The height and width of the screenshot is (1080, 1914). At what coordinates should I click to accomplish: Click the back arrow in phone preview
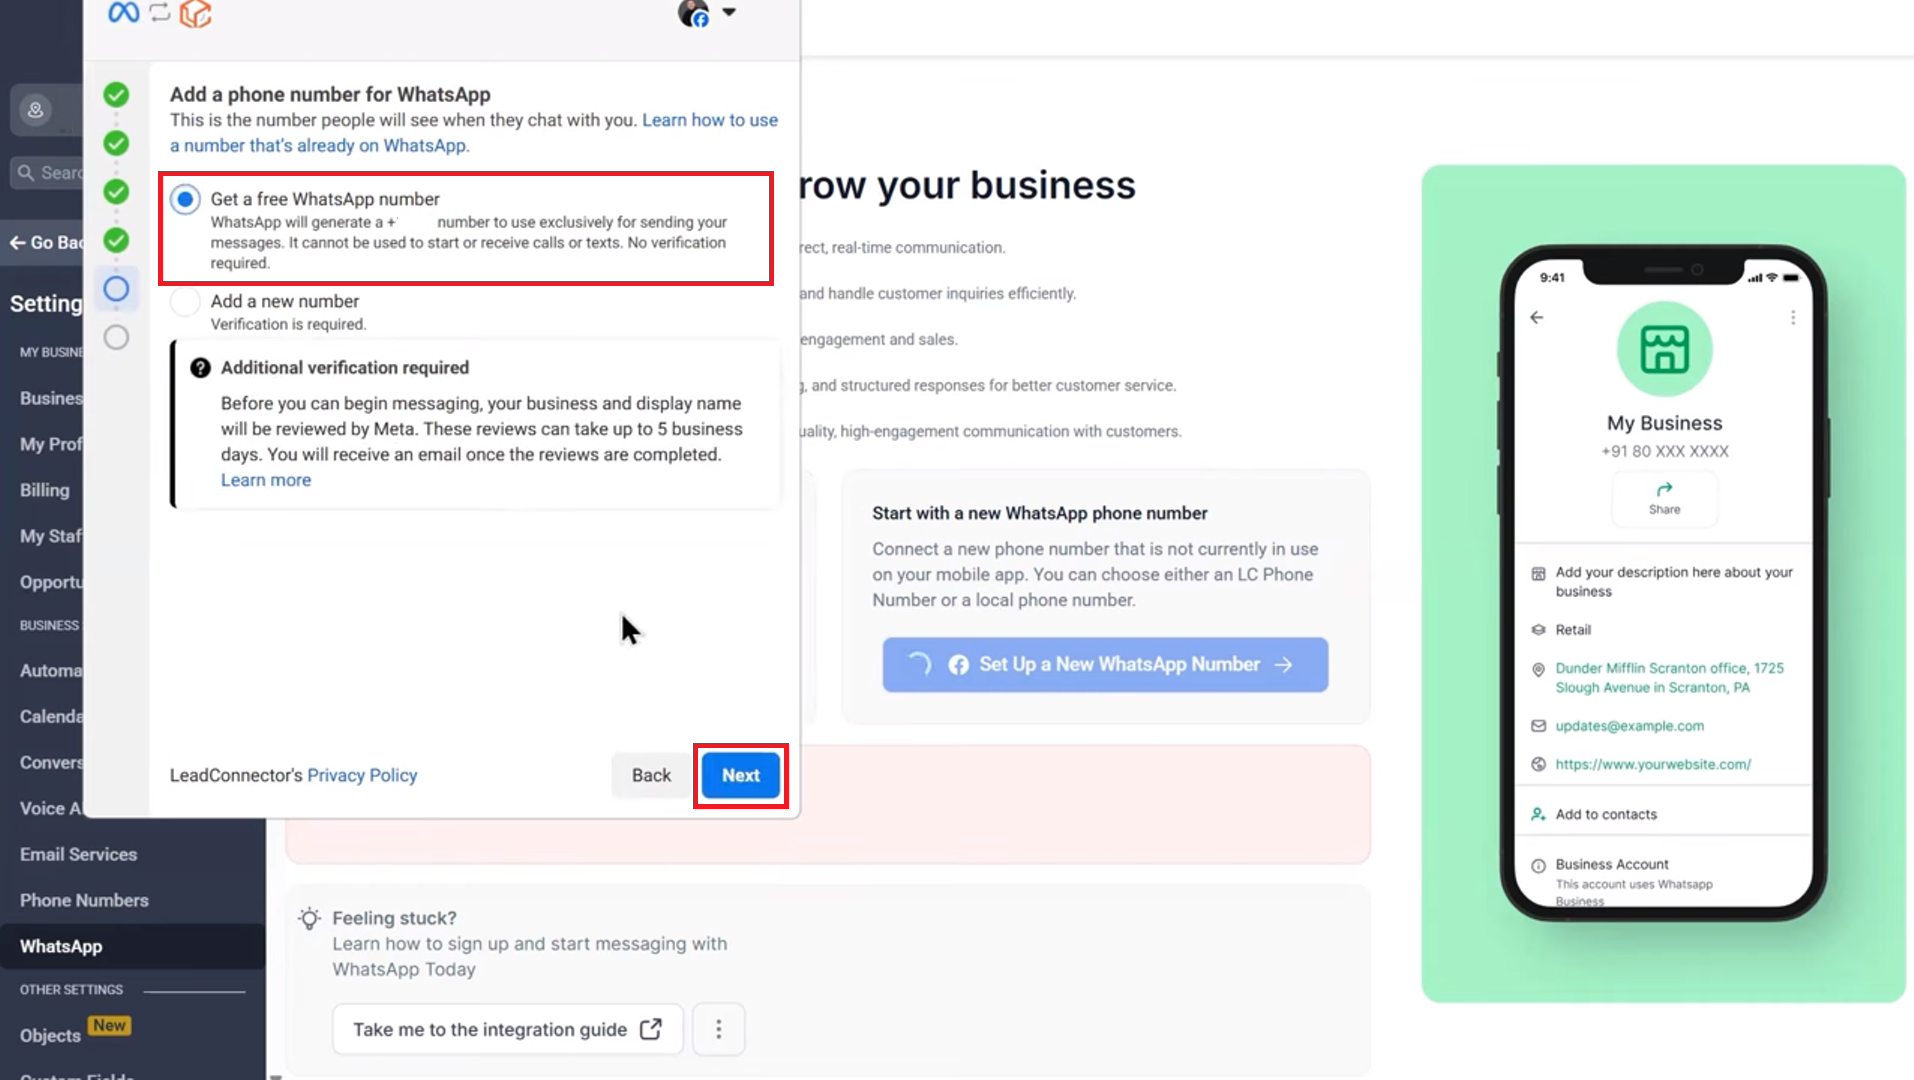(x=1537, y=317)
